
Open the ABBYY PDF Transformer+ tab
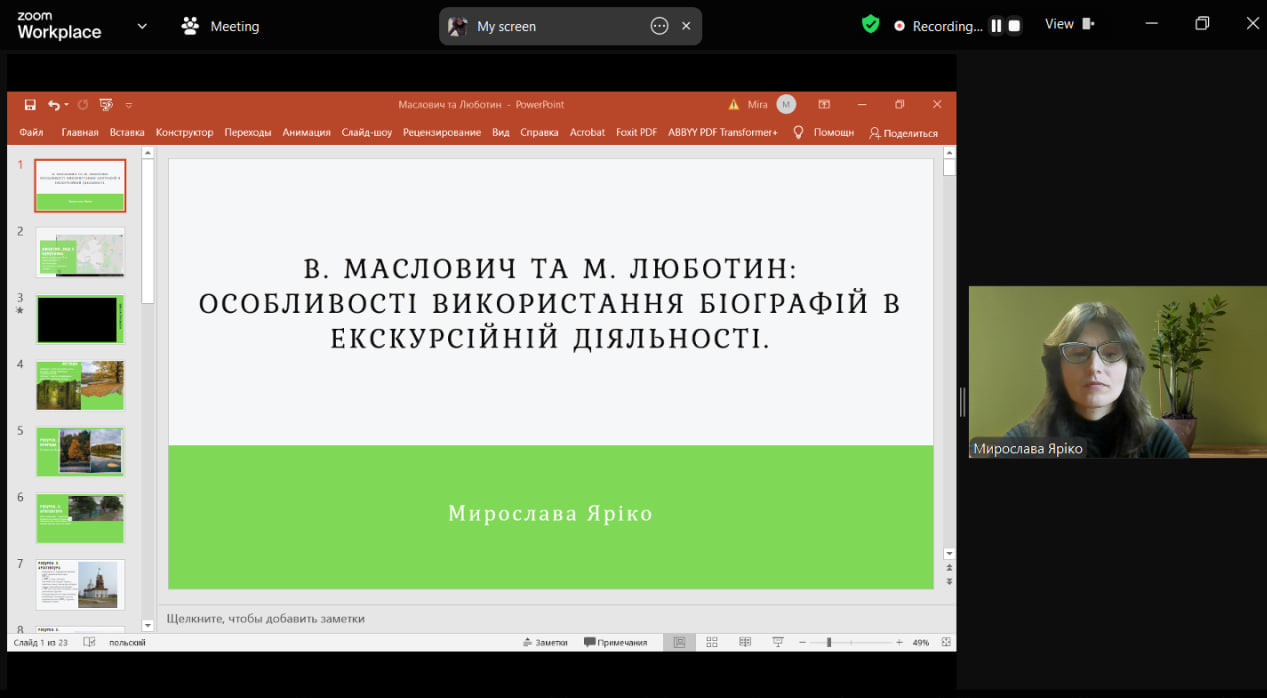point(723,132)
